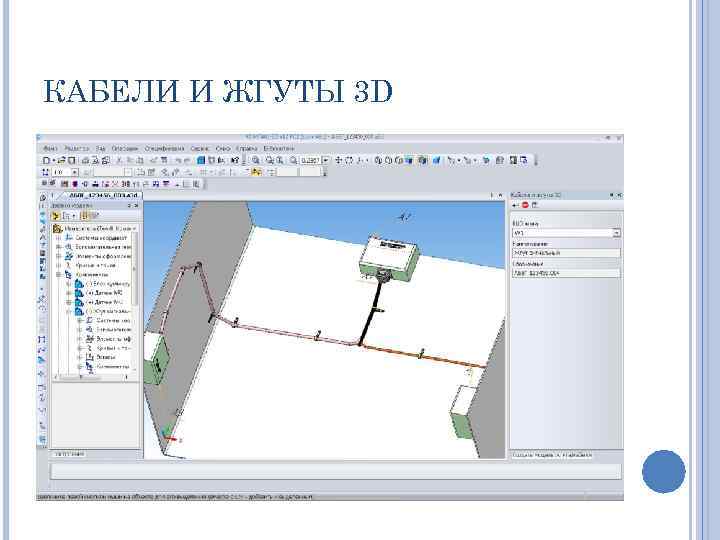Expand the Системы координат tree node
720x540 pixels.
coord(59,238)
